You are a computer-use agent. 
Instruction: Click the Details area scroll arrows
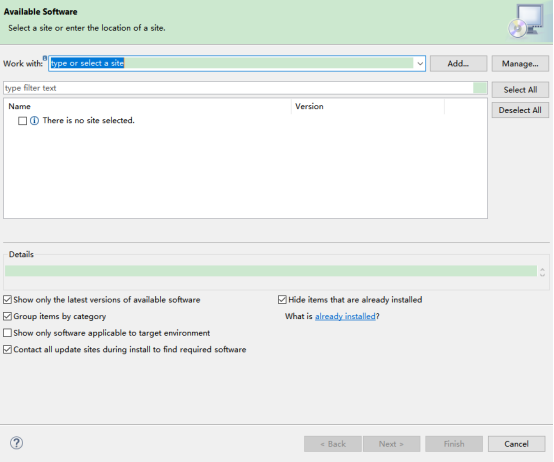(542, 272)
